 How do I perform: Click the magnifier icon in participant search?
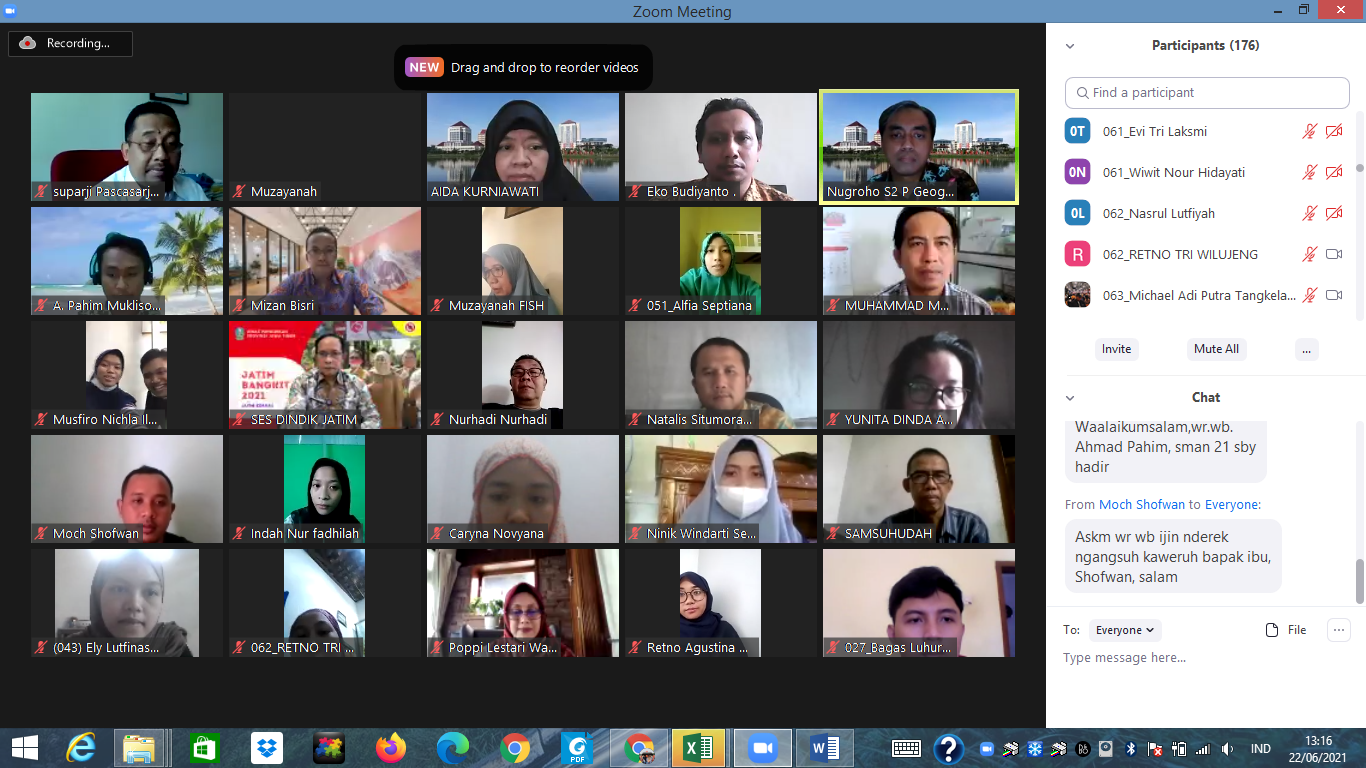click(1082, 93)
